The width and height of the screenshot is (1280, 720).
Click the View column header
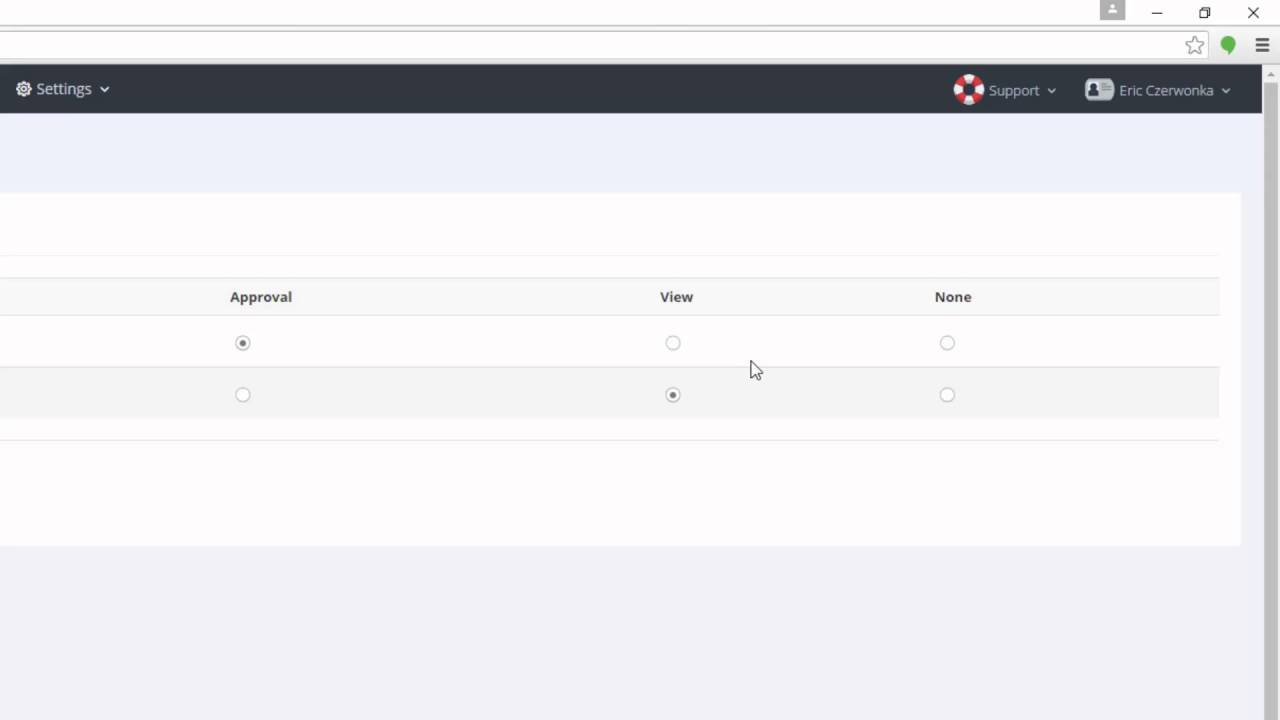[x=676, y=297]
